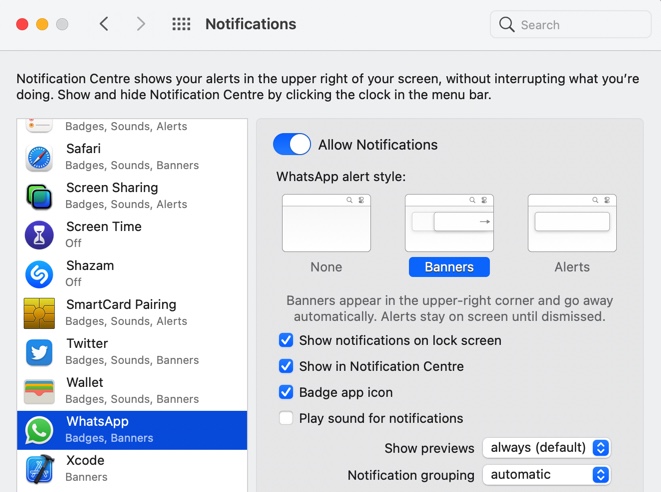Select the Xcode row name
Viewport: 661px width, 492px height.
click(x=85, y=460)
